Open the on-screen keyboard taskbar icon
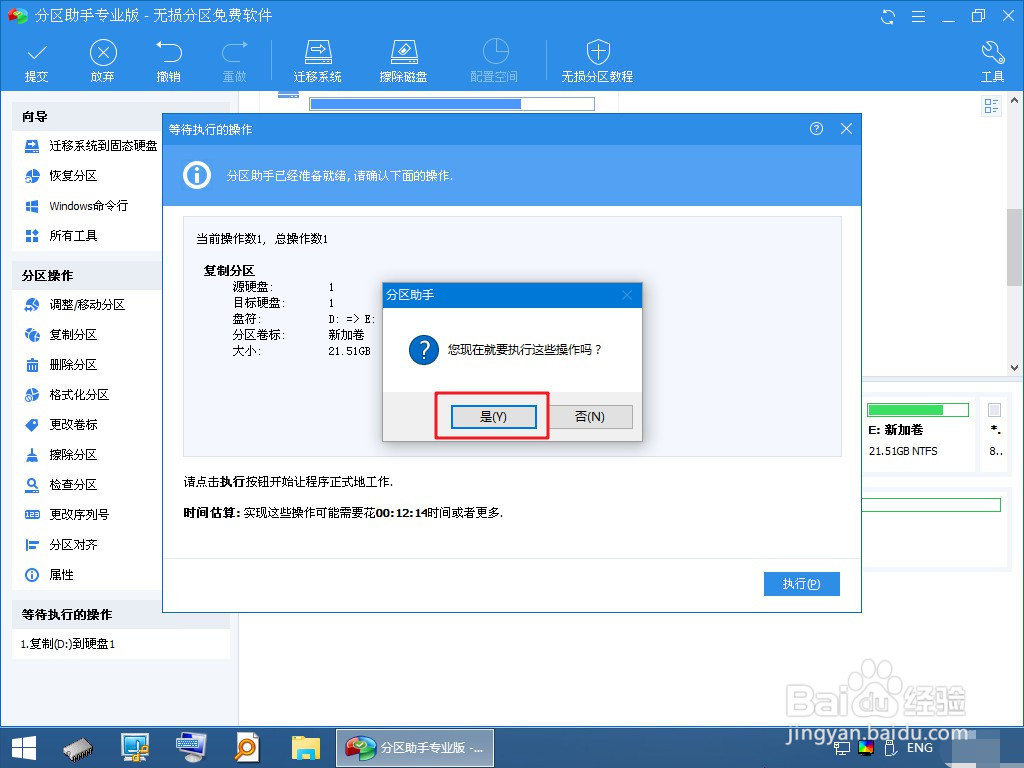The image size is (1024, 768). click(191, 748)
